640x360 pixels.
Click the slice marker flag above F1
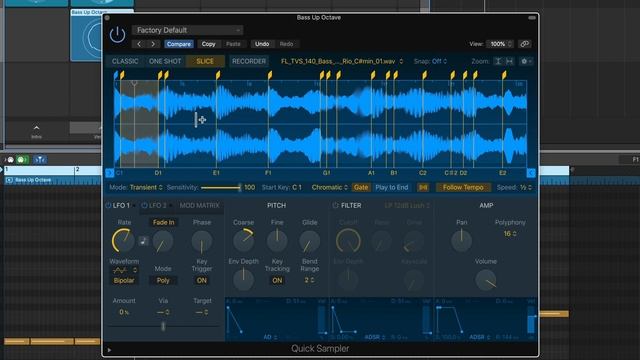[270, 75]
